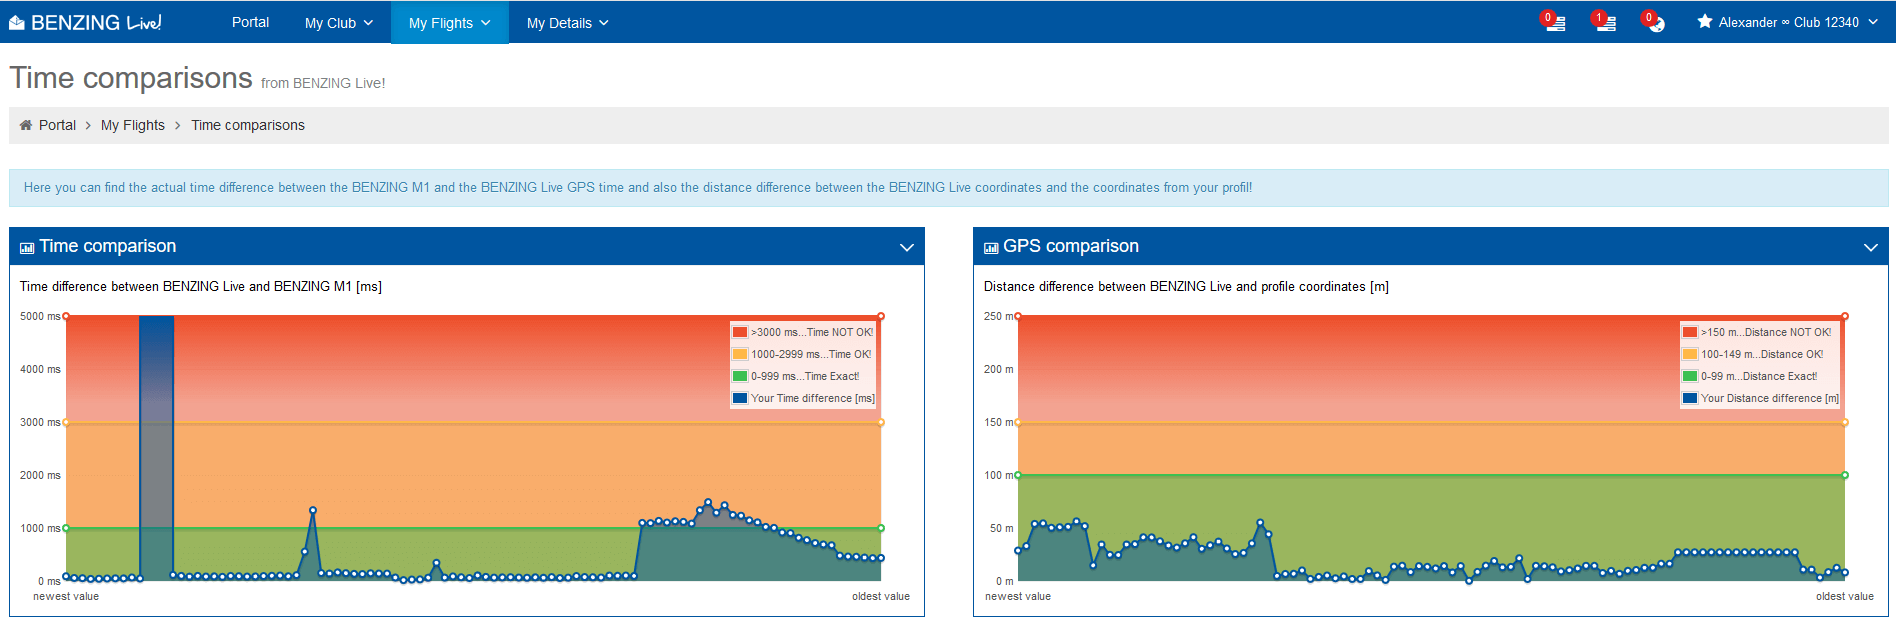
Task: Click the Time comparisons breadcrumb entry
Action: 248,125
